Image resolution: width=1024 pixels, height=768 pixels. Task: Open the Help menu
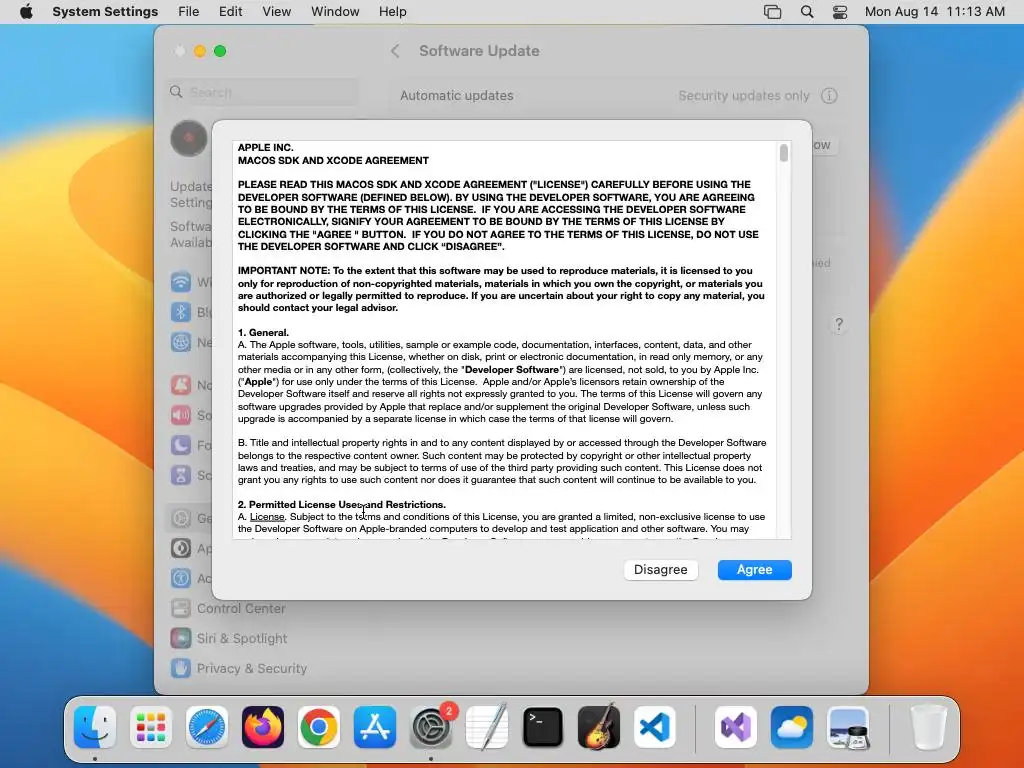(x=392, y=12)
